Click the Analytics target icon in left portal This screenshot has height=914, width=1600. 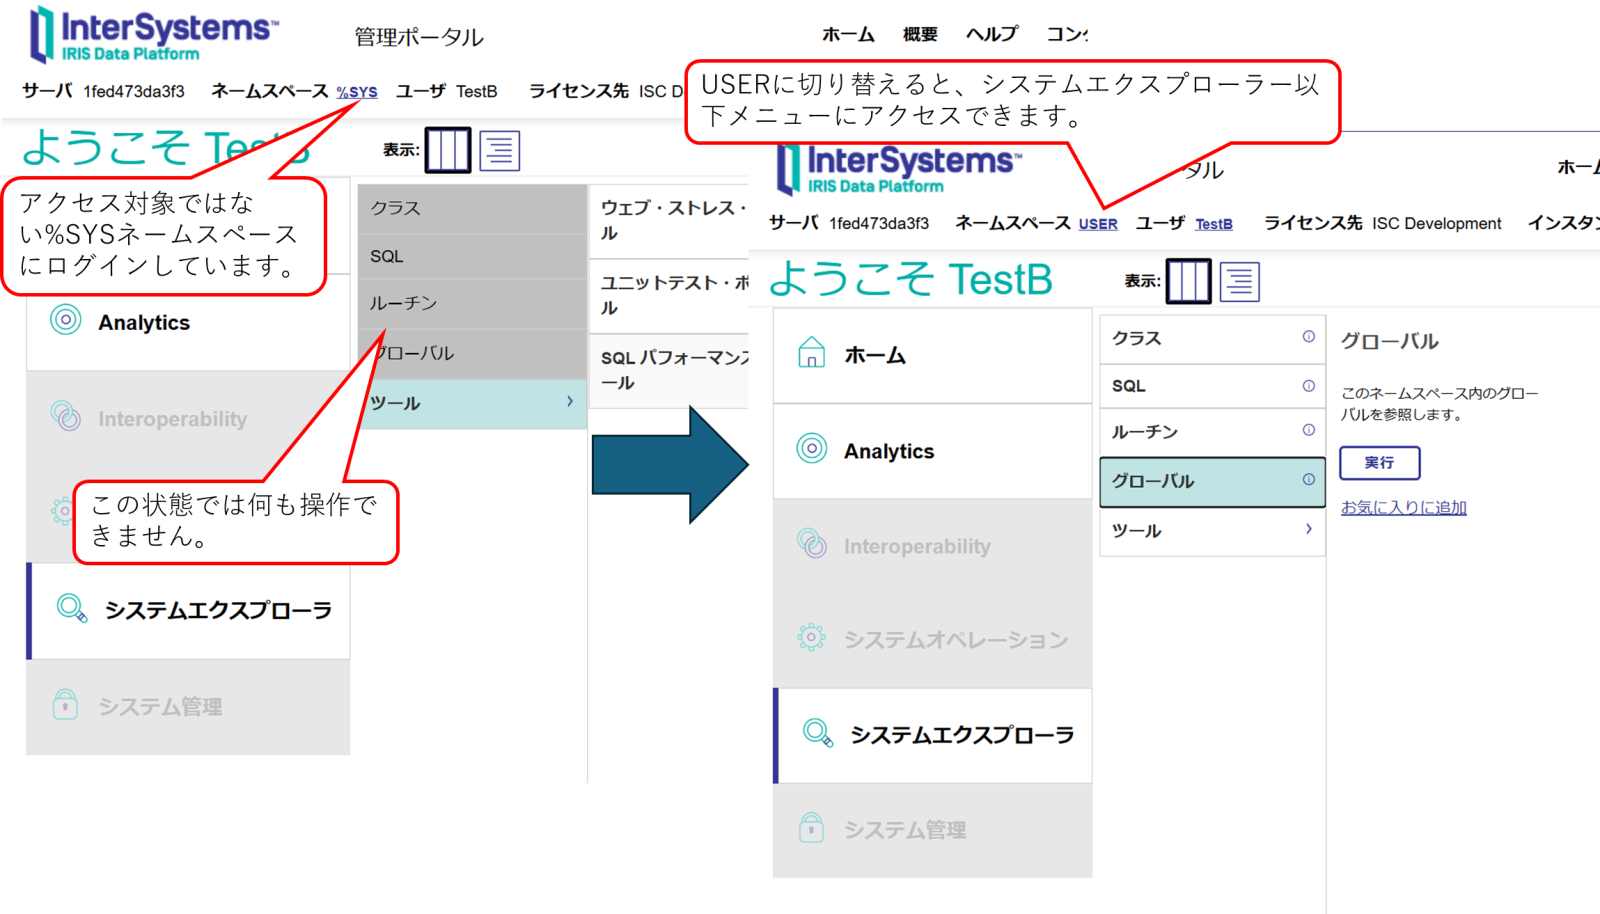coord(66,321)
